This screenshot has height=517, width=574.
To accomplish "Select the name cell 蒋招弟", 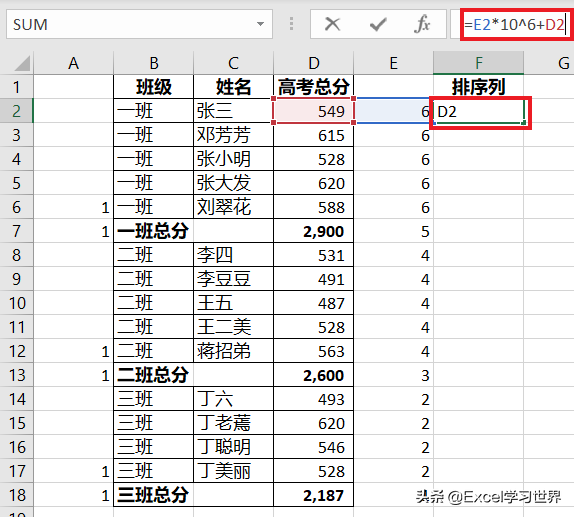I will 233,351.
